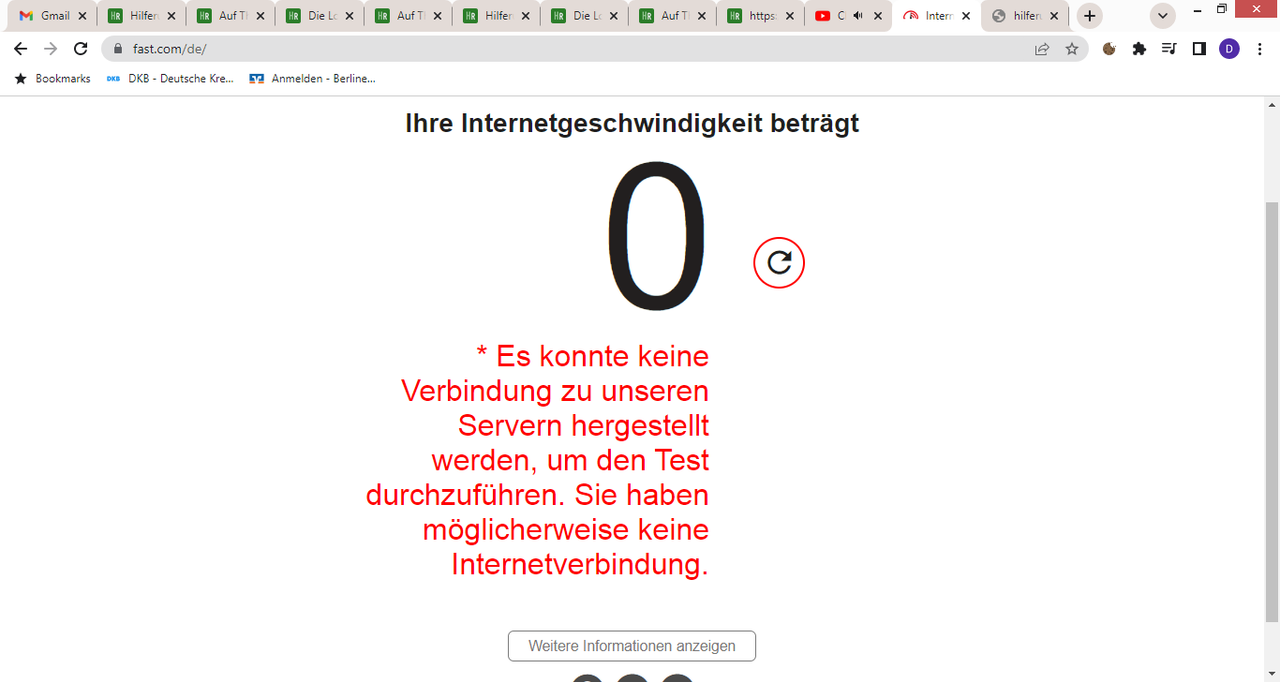The height and width of the screenshot is (682, 1280).
Task: Open the Anmelden - Berline... bookmark
Action: tap(313, 78)
